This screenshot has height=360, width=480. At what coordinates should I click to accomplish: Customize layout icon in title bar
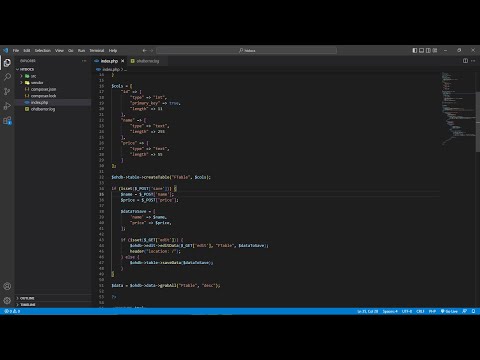[x=435, y=50]
